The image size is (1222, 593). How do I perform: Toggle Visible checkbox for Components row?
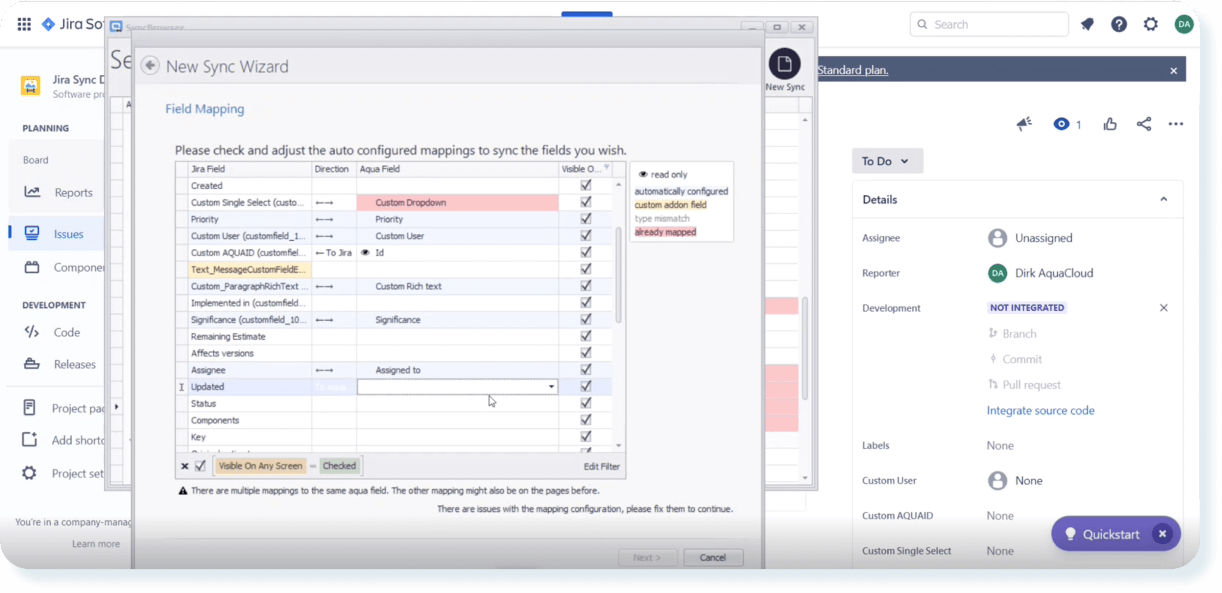point(586,420)
